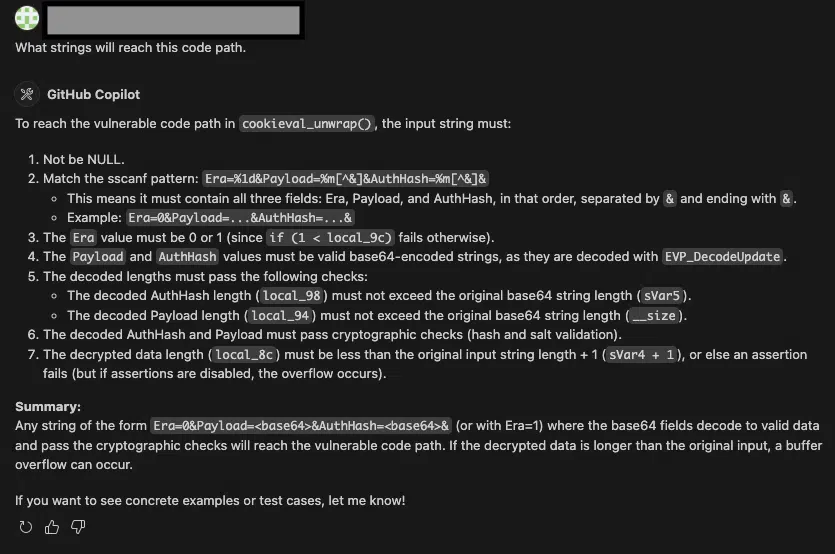Click the 'sVar4 + 1' code span
Screen dimensions: 835x554
point(641,354)
